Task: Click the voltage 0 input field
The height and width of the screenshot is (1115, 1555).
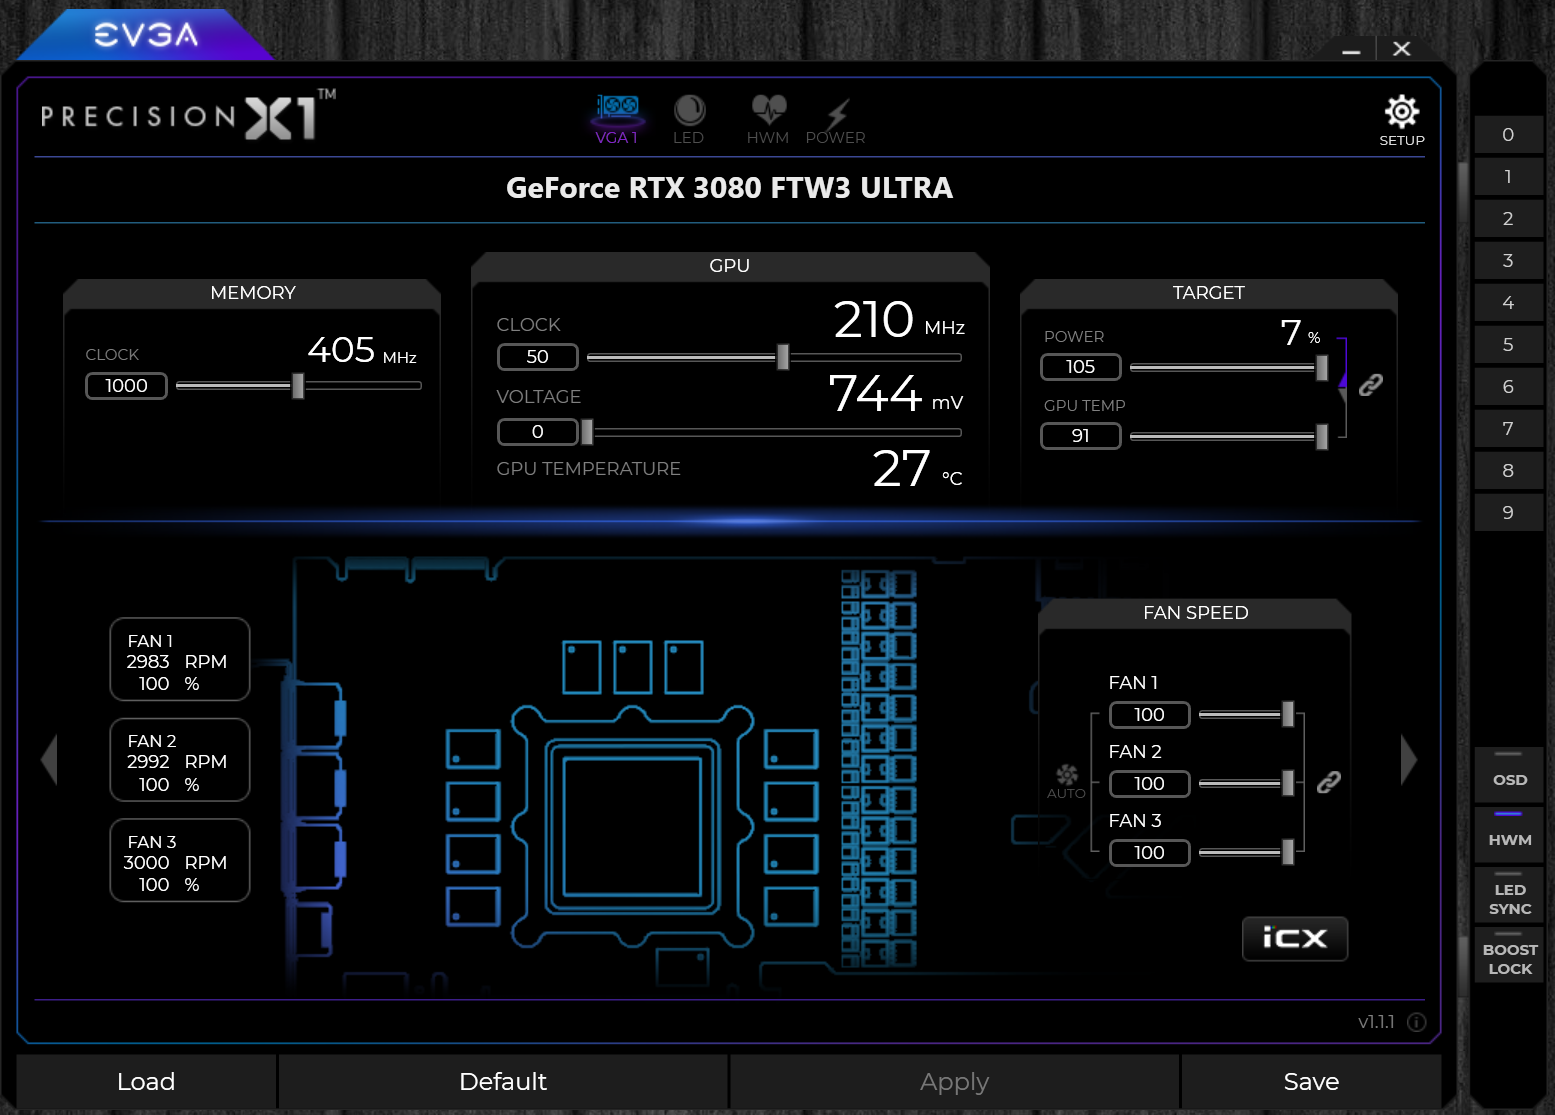Action: point(538,432)
